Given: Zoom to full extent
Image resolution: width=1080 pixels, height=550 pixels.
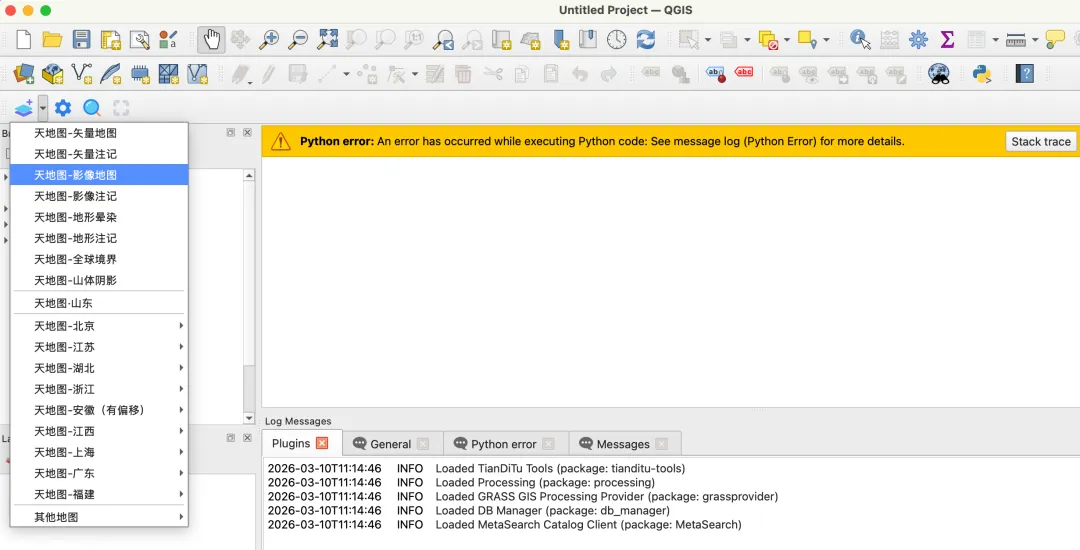Looking at the screenshot, I should pos(327,39).
